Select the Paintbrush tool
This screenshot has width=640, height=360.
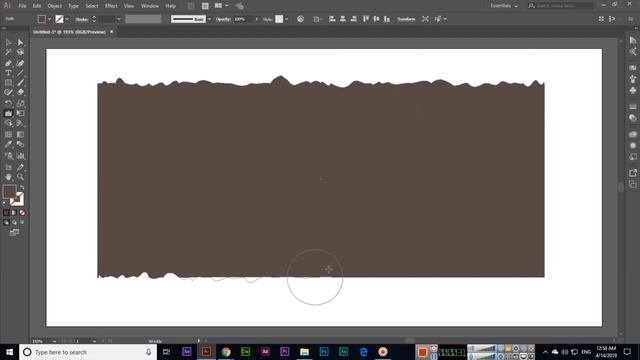click(x=20, y=83)
